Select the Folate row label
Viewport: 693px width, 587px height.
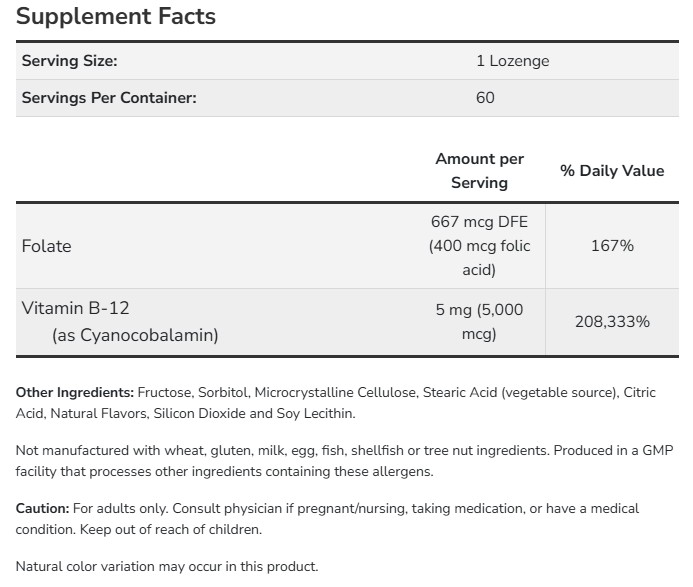(46, 246)
